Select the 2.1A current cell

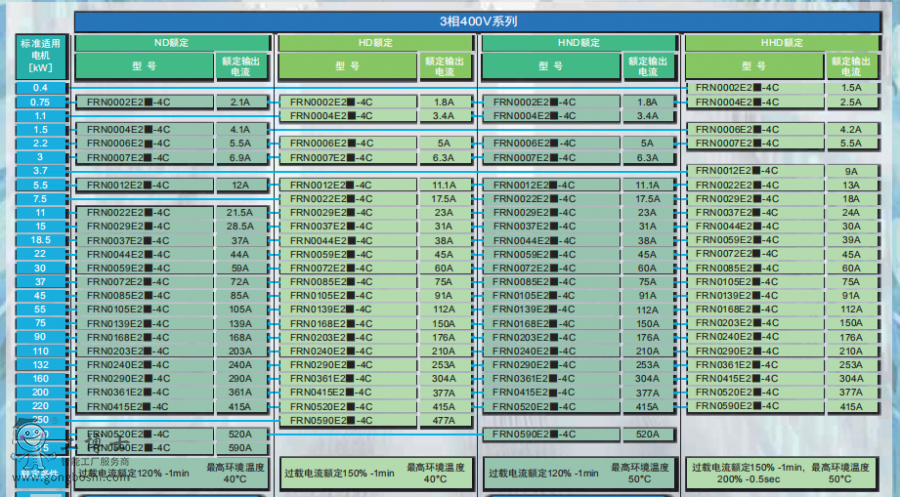[x=240, y=102]
